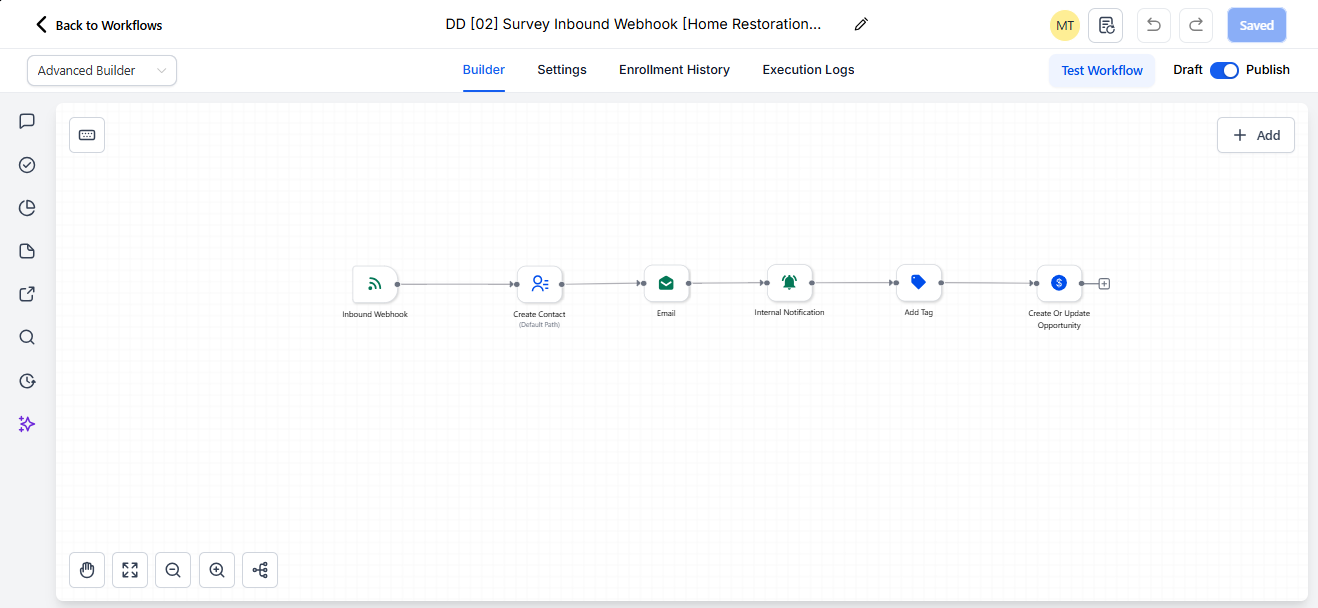Click the Test Workflow button

click(1102, 70)
